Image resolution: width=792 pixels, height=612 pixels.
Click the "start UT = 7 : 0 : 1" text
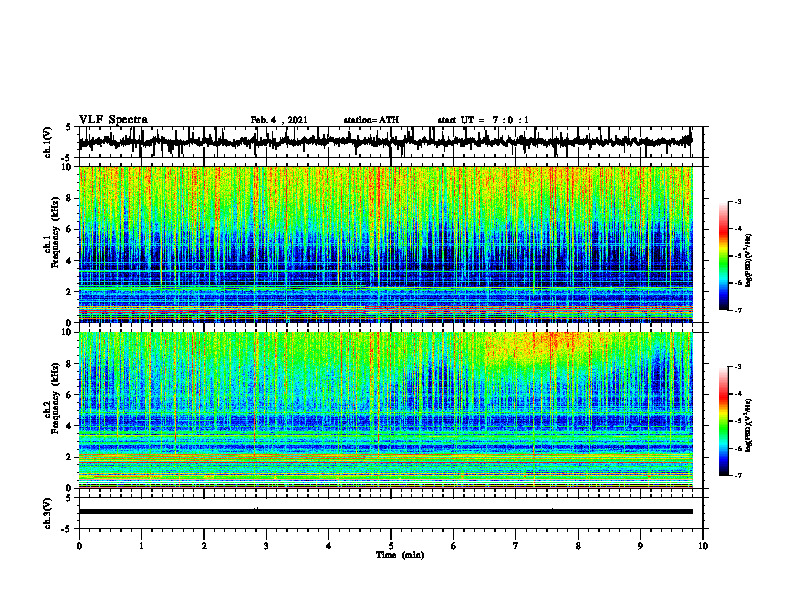click(x=483, y=120)
